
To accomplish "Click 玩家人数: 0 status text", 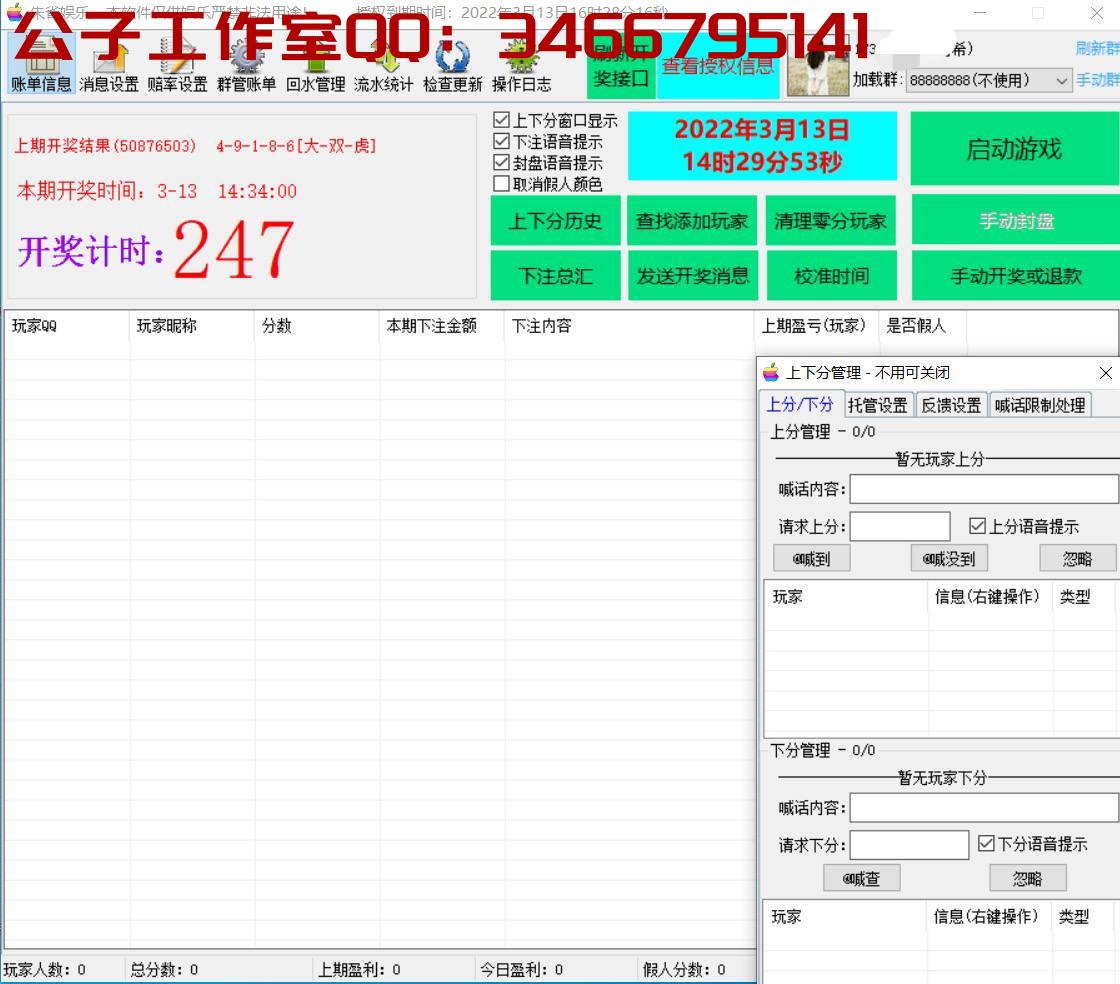I will [x=44, y=970].
